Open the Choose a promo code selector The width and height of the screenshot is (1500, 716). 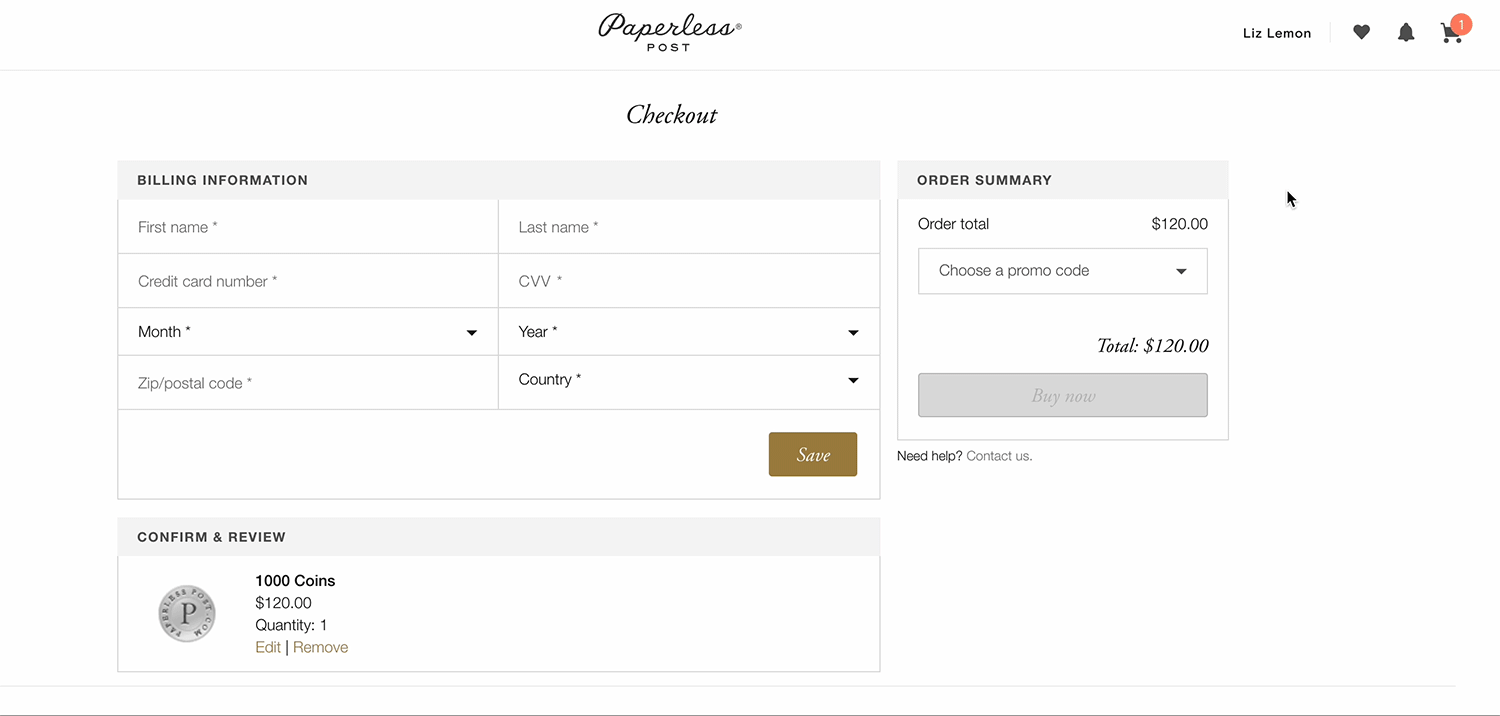coord(1062,271)
